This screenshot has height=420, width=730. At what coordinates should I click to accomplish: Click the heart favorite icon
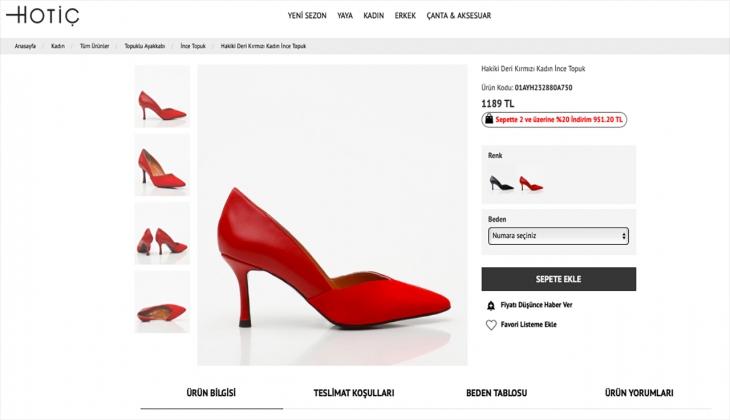coord(491,325)
